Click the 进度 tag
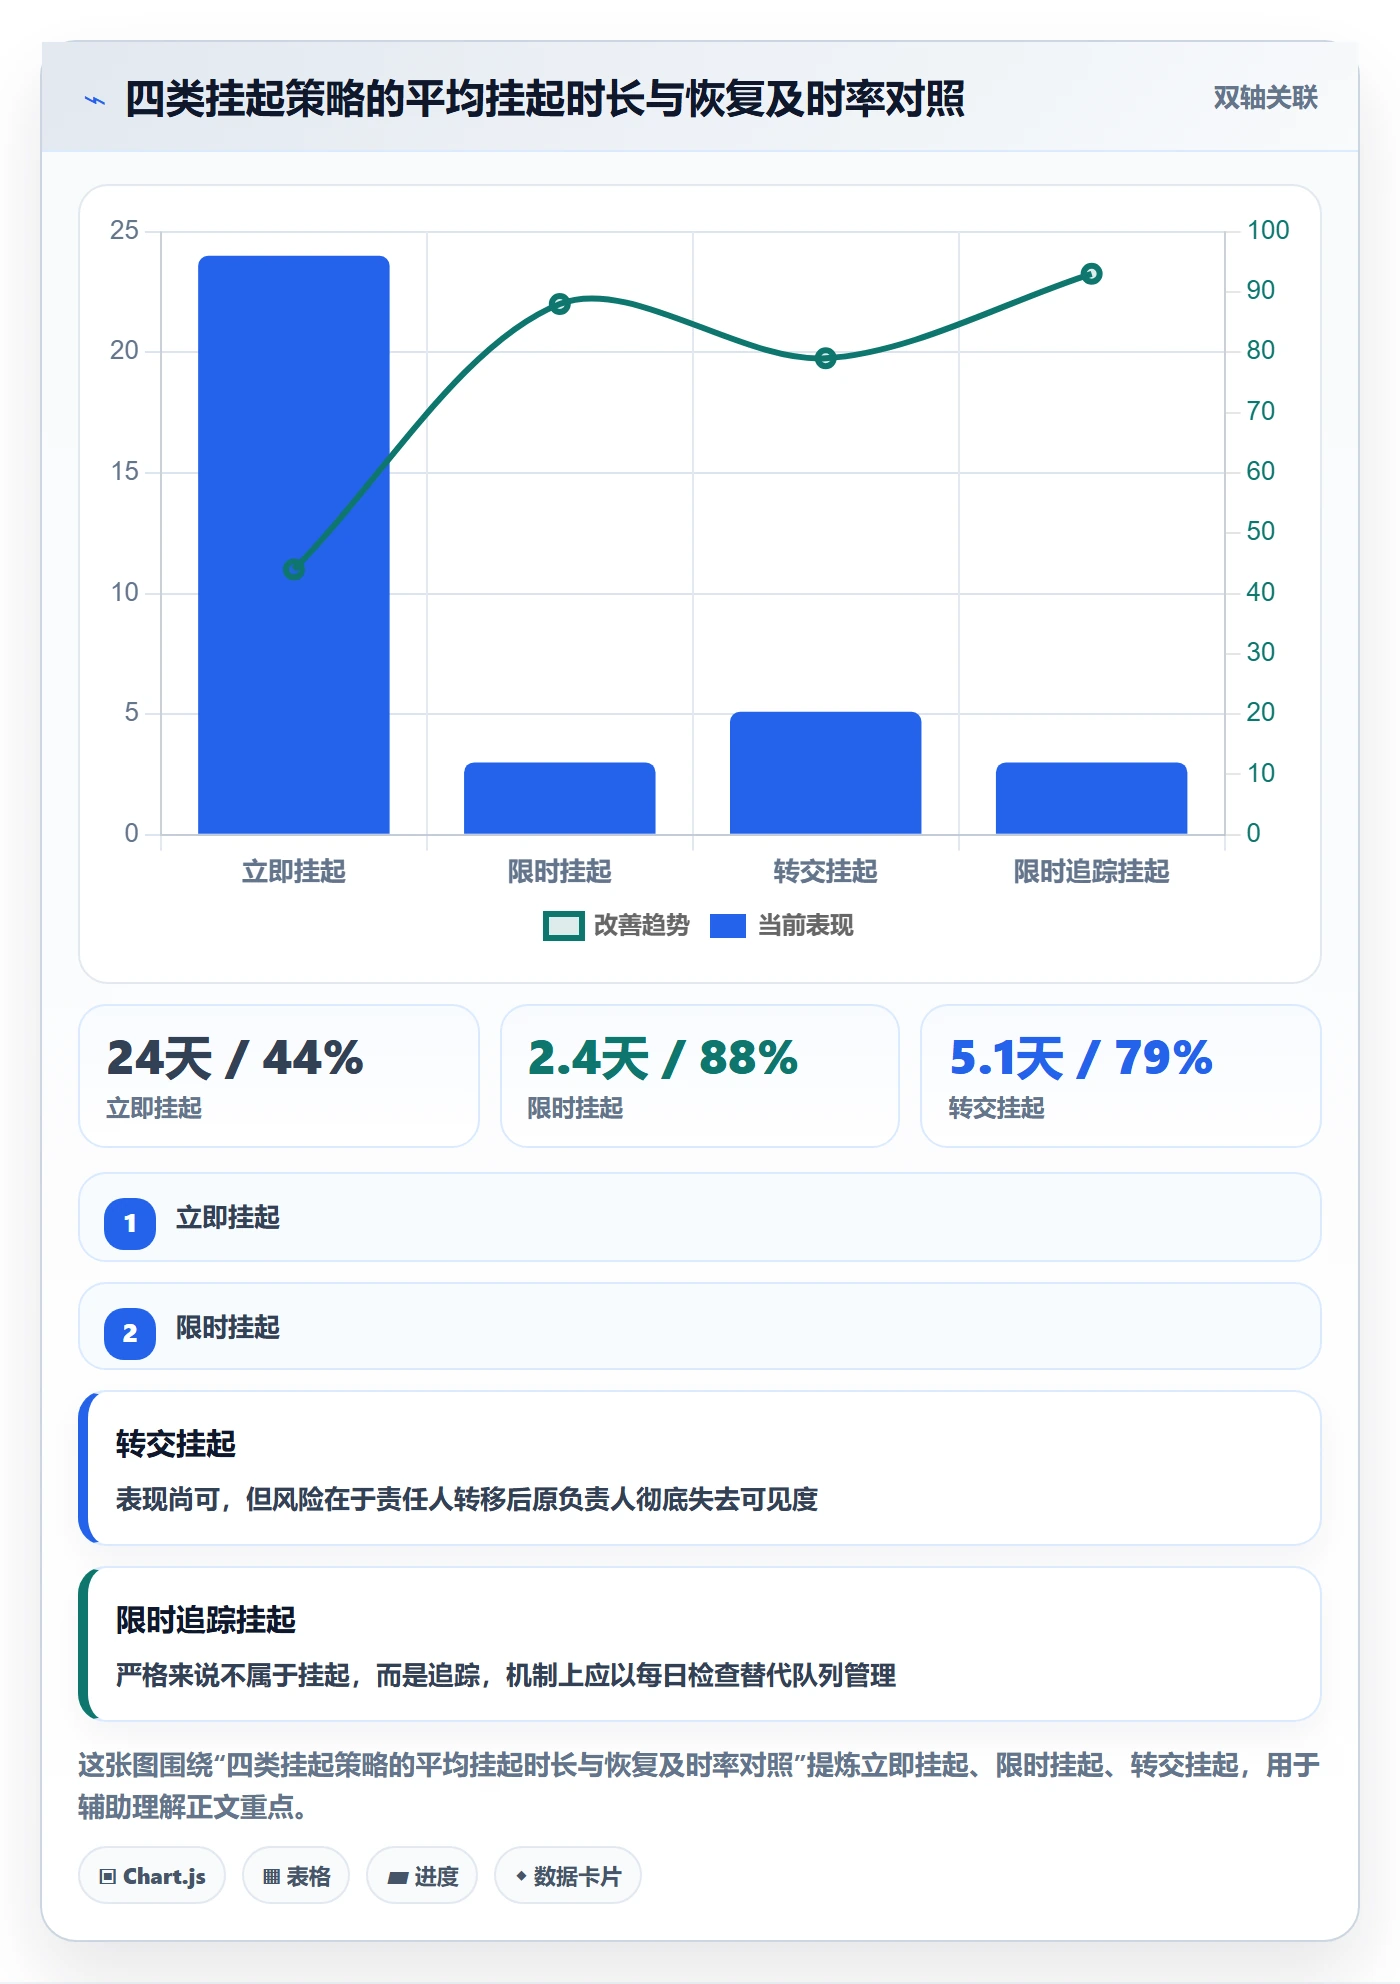 (422, 1876)
